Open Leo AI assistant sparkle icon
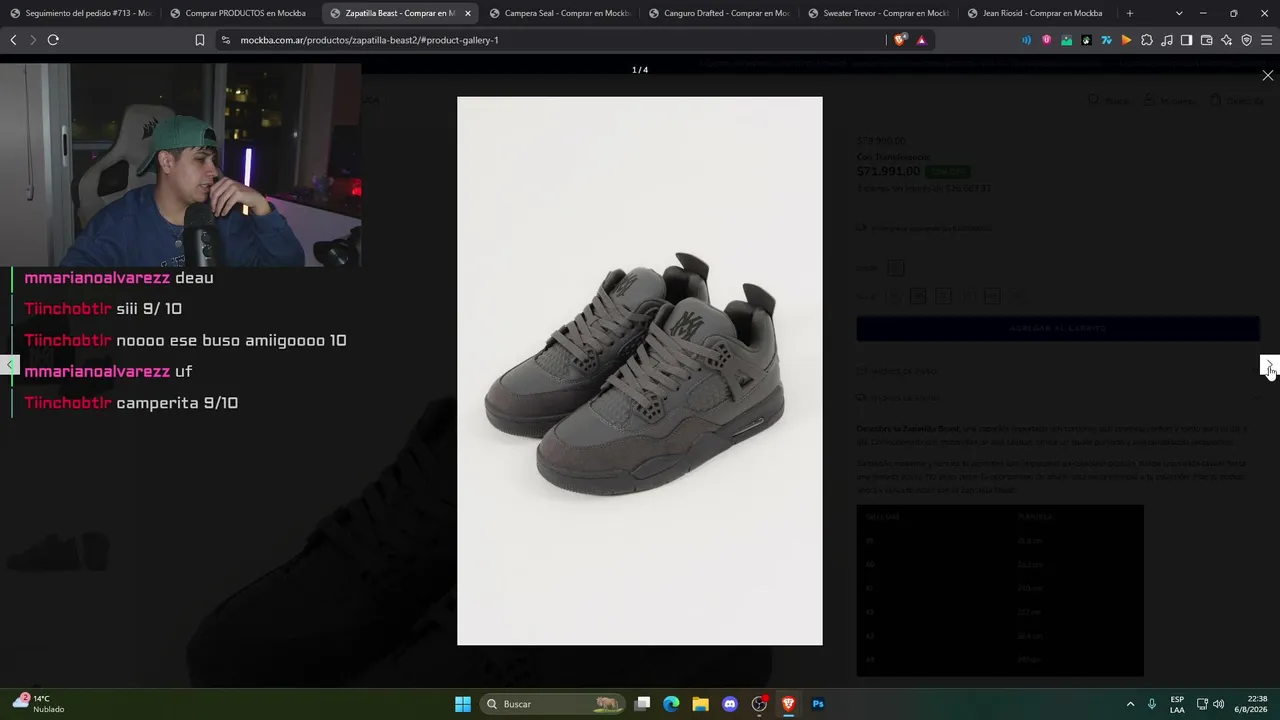The image size is (1280, 720). pos(1226,40)
